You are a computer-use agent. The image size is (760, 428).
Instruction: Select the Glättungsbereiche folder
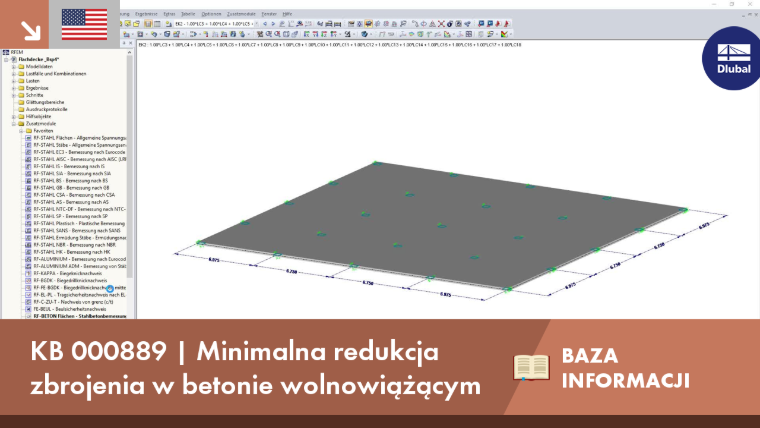coord(45,102)
